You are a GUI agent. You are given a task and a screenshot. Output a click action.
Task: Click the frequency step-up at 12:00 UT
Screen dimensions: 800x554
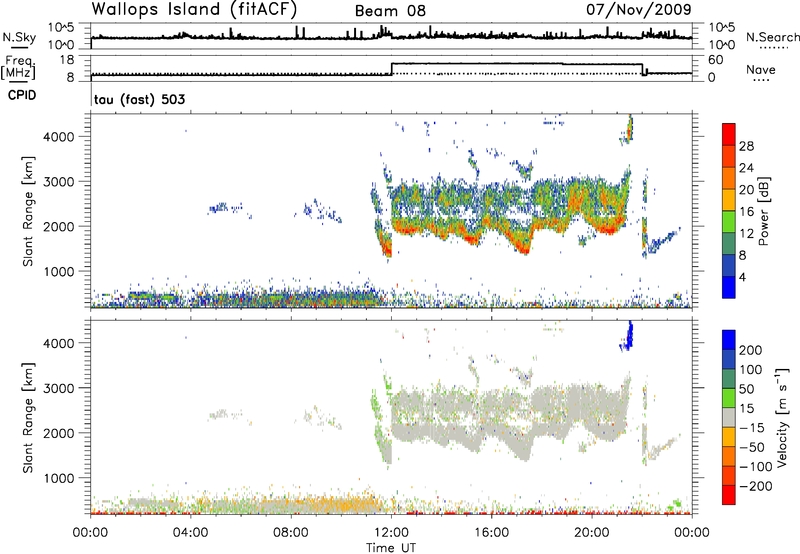coord(391,69)
